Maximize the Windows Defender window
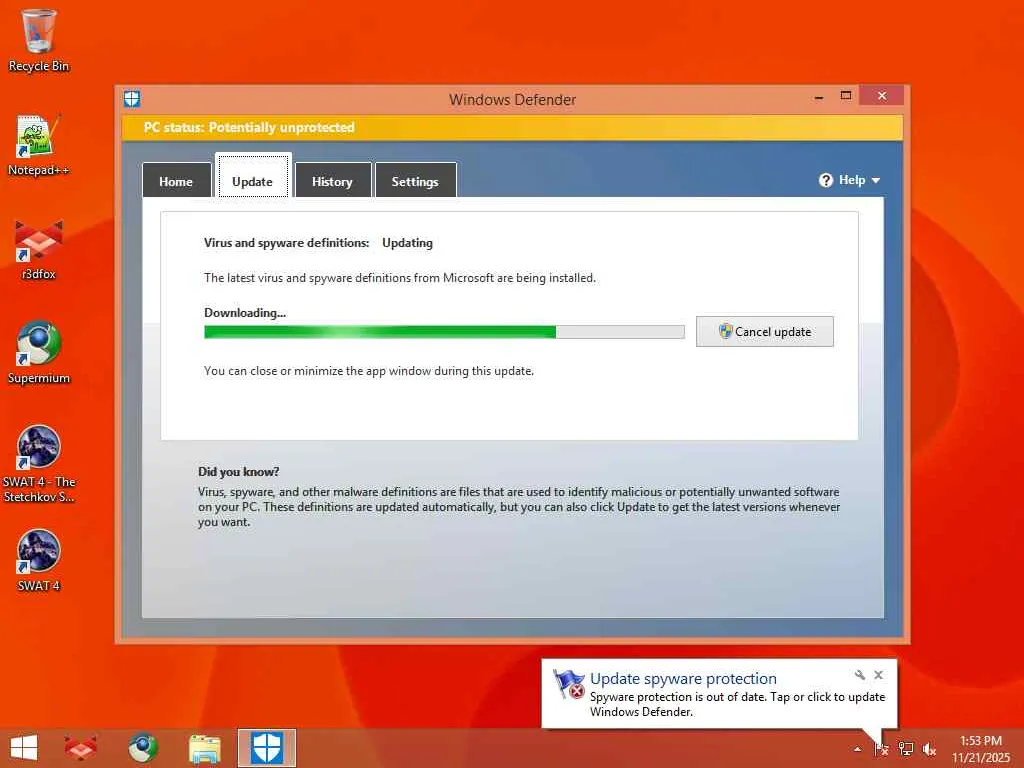The height and width of the screenshot is (768, 1024). 846,96
